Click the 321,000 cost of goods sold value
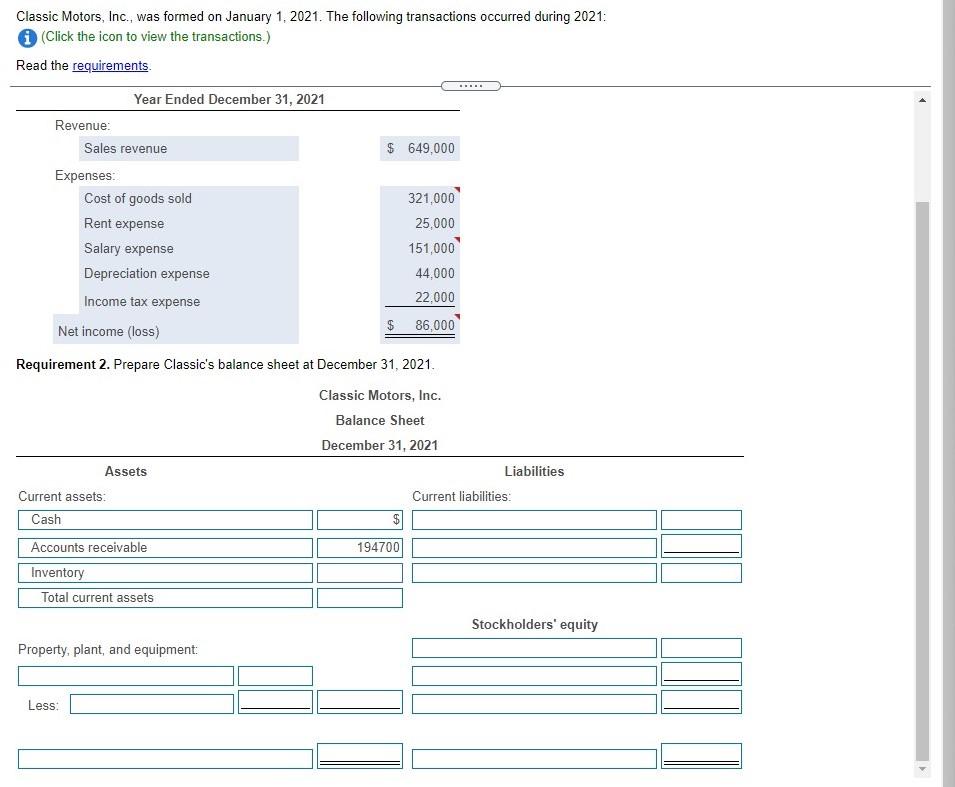Screen dimensions: 955x787 [x=431, y=199]
